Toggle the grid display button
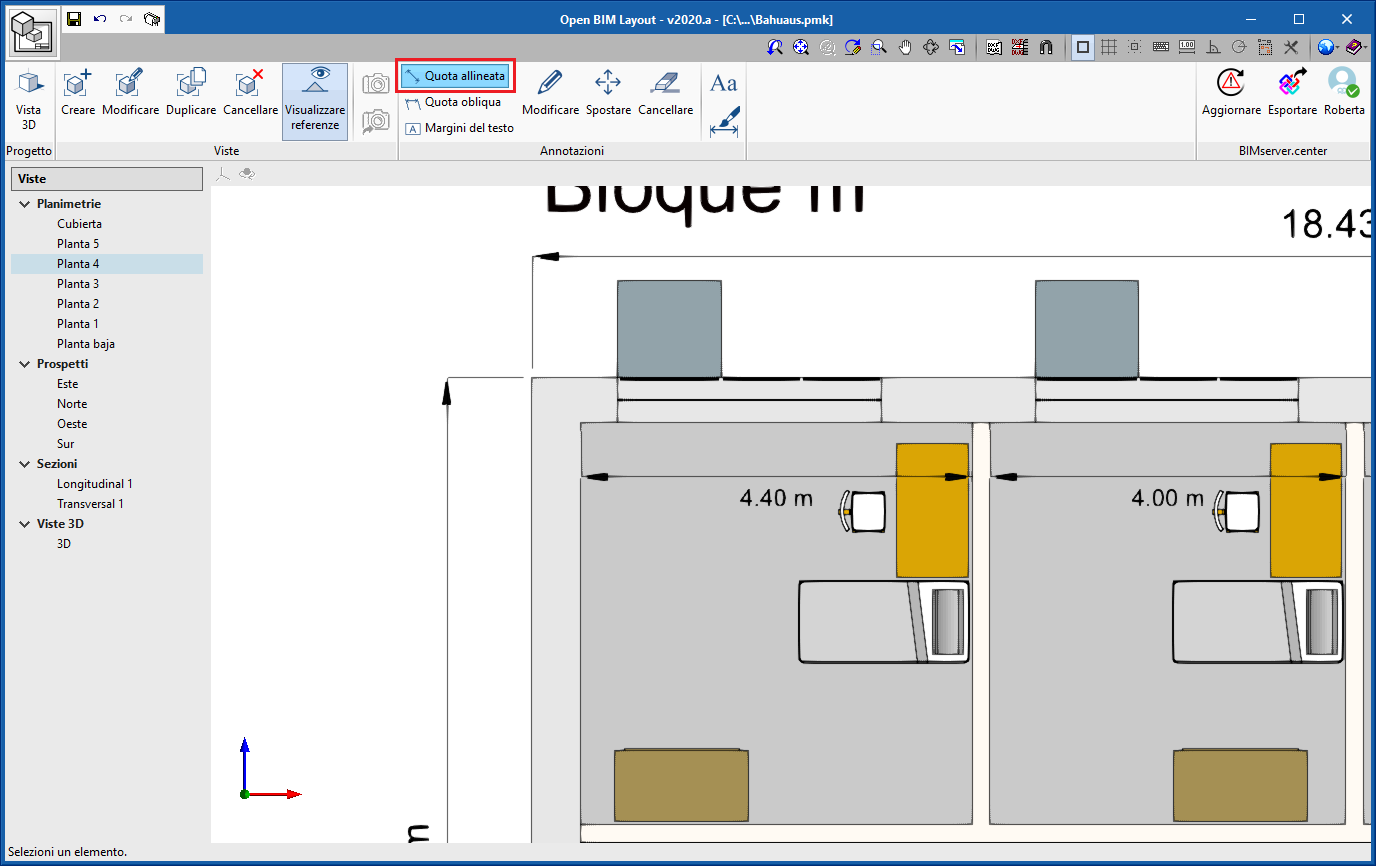The image size is (1376, 866). [x=1108, y=47]
